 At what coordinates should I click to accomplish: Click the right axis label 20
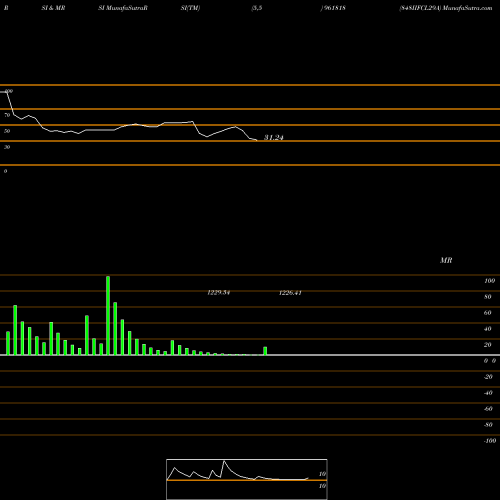488,345
